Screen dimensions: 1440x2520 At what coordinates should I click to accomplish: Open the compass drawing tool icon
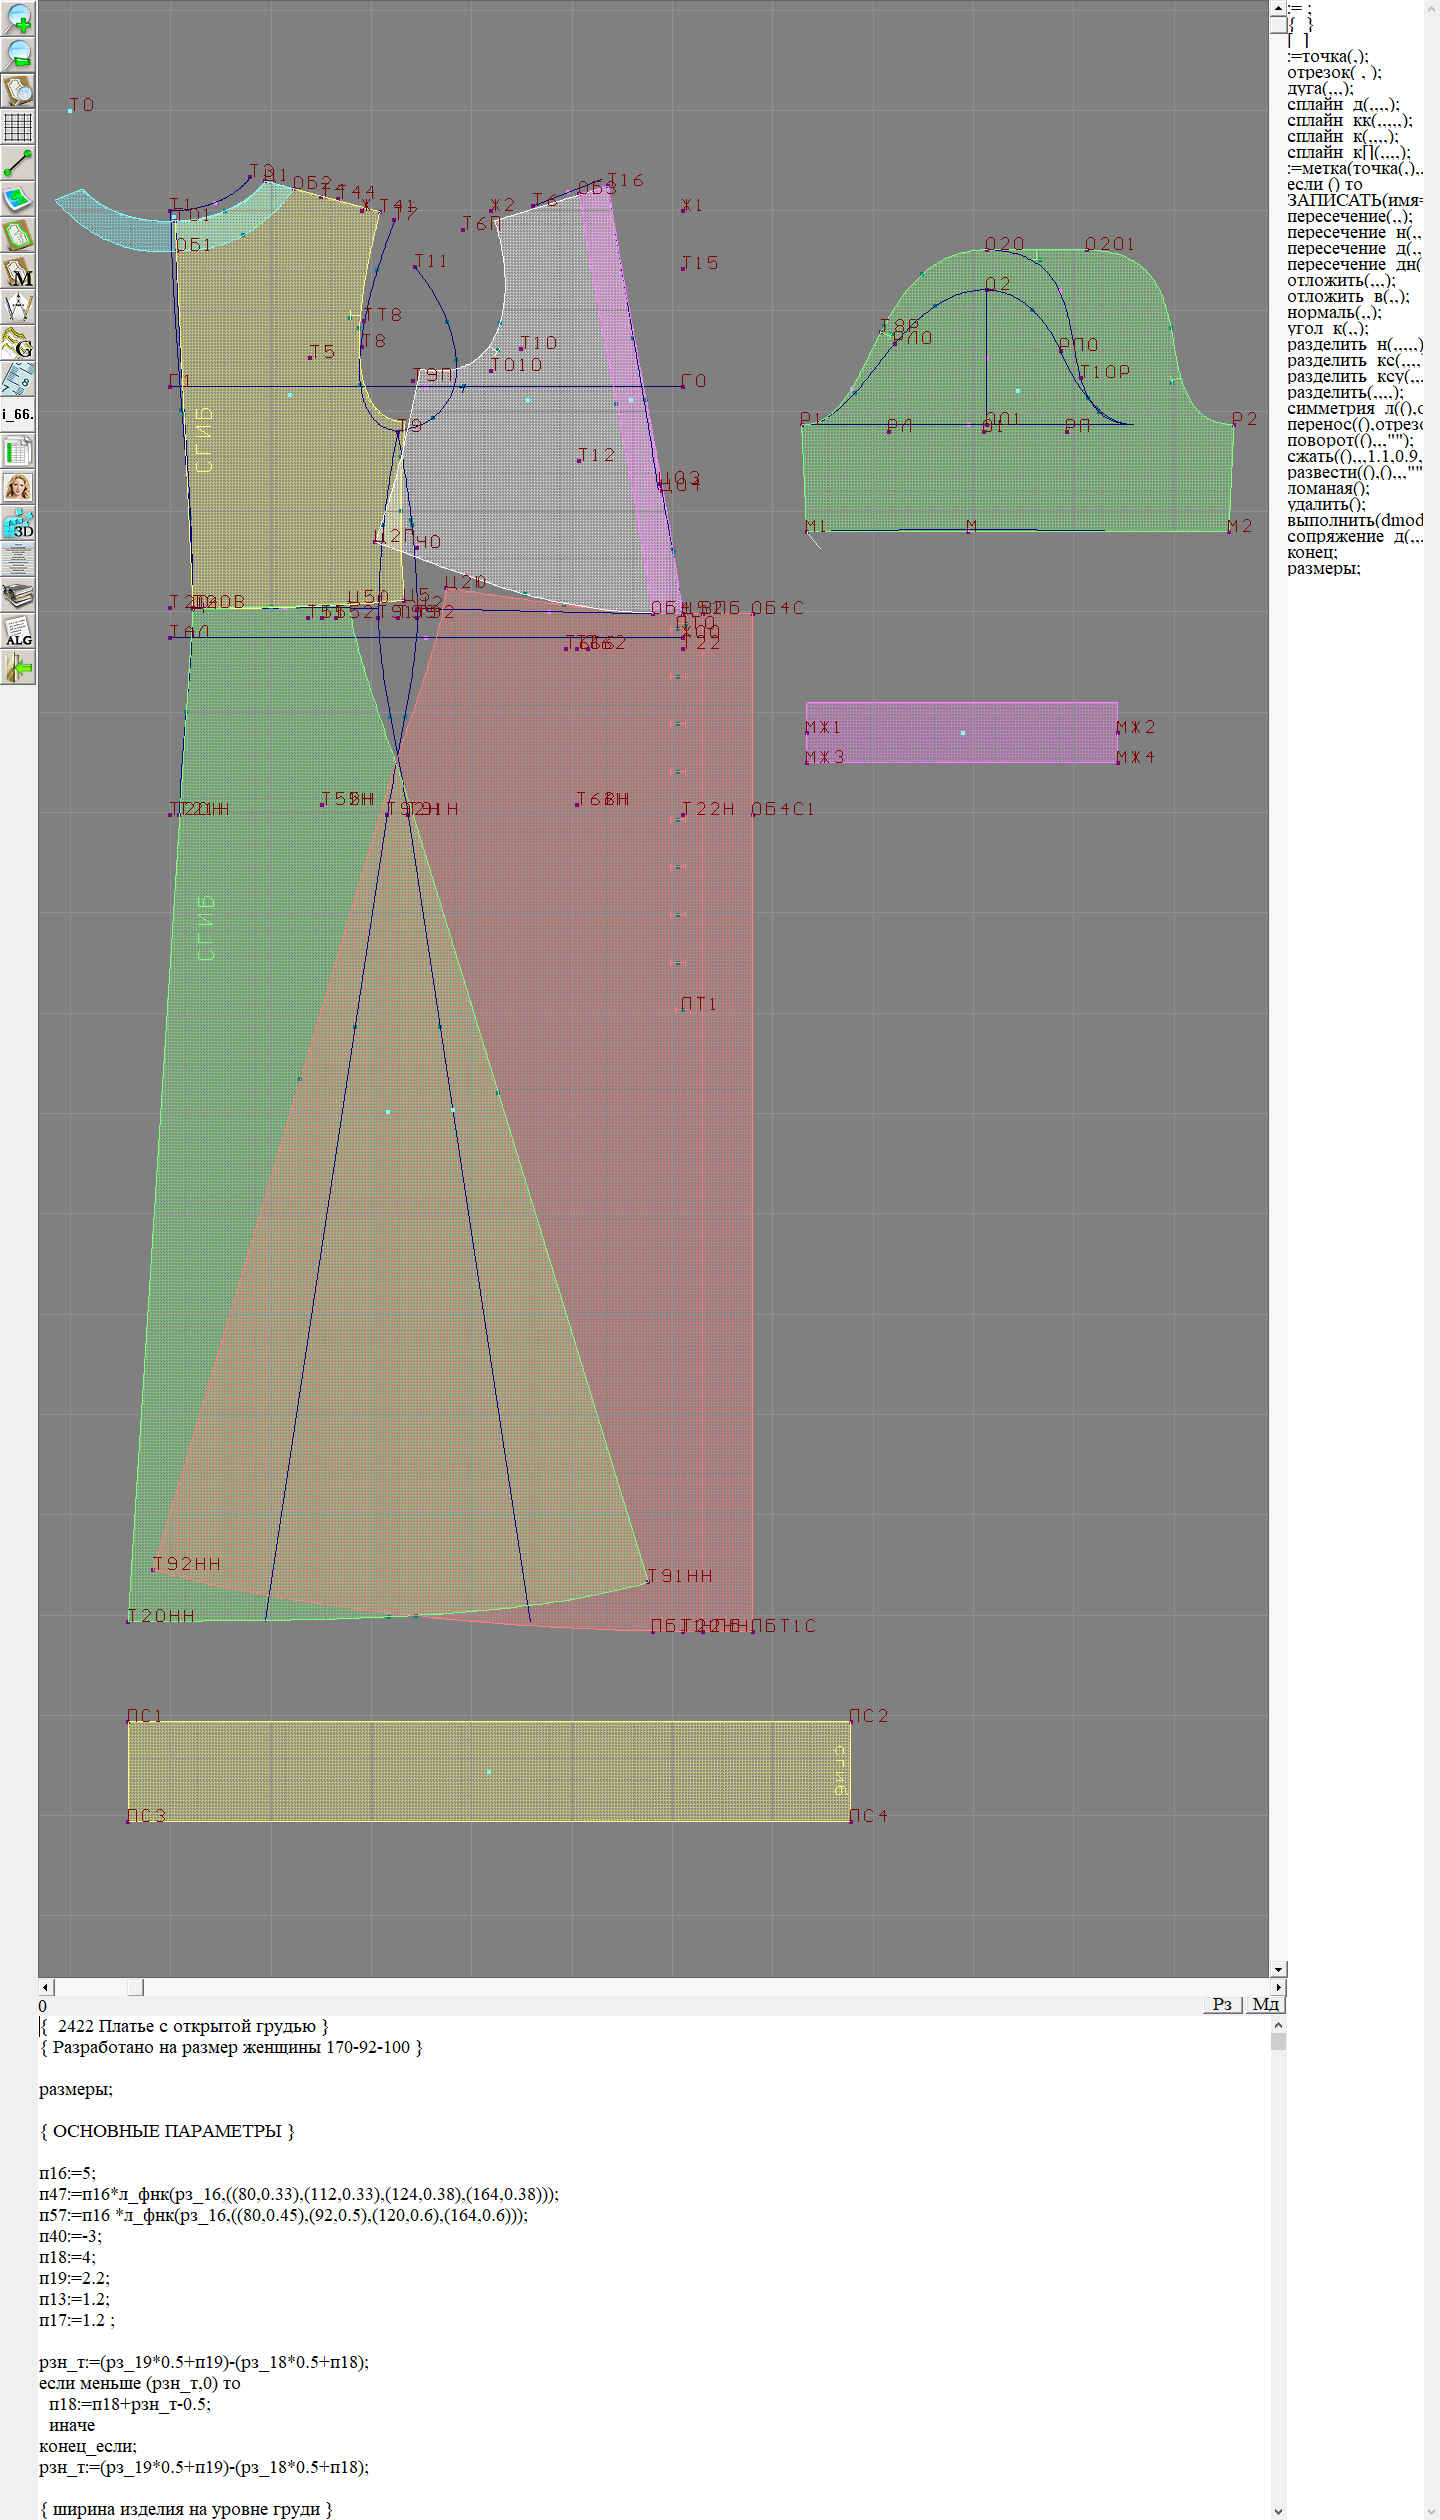(x=18, y=307)
